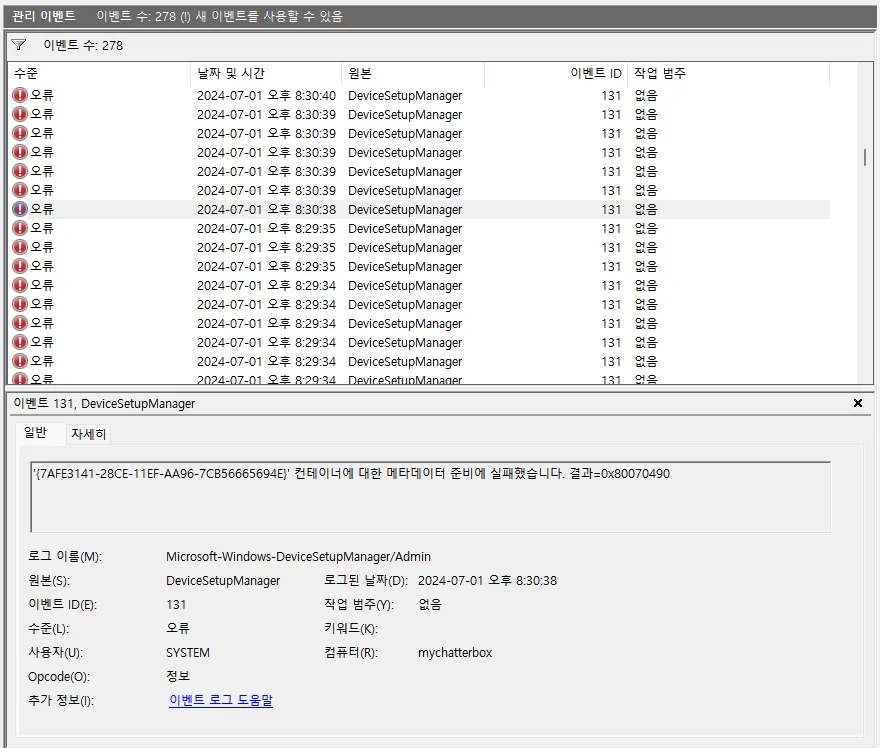This screenshot has width=880, height=748.
Task: Click the error icon of the 8:30:38 event
Action: tap(20, 210)
